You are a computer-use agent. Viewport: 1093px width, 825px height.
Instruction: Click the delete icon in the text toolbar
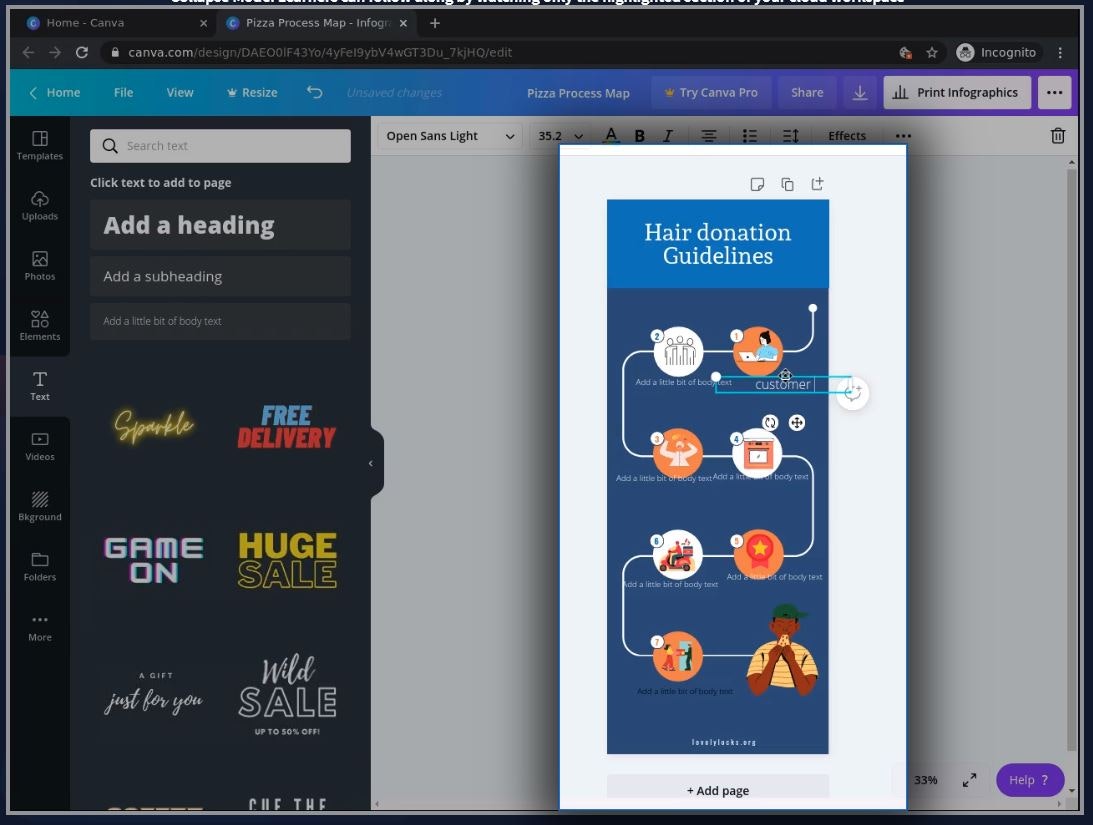coord(1057,135)
